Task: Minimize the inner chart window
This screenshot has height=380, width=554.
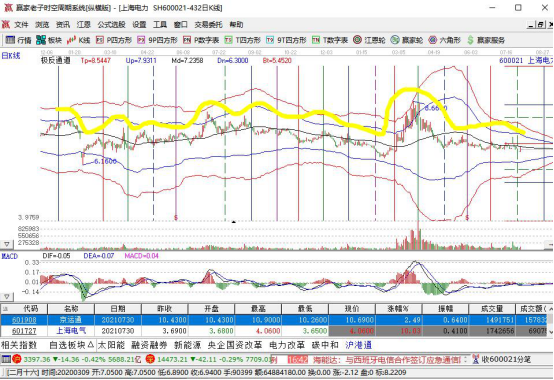Action: pos(531,25)
